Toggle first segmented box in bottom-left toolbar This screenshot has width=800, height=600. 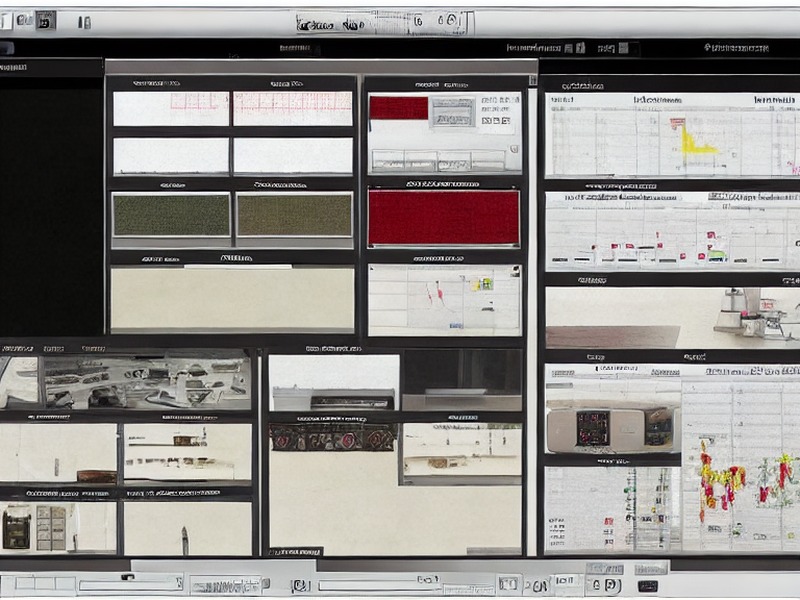click(x=24, y=583)
